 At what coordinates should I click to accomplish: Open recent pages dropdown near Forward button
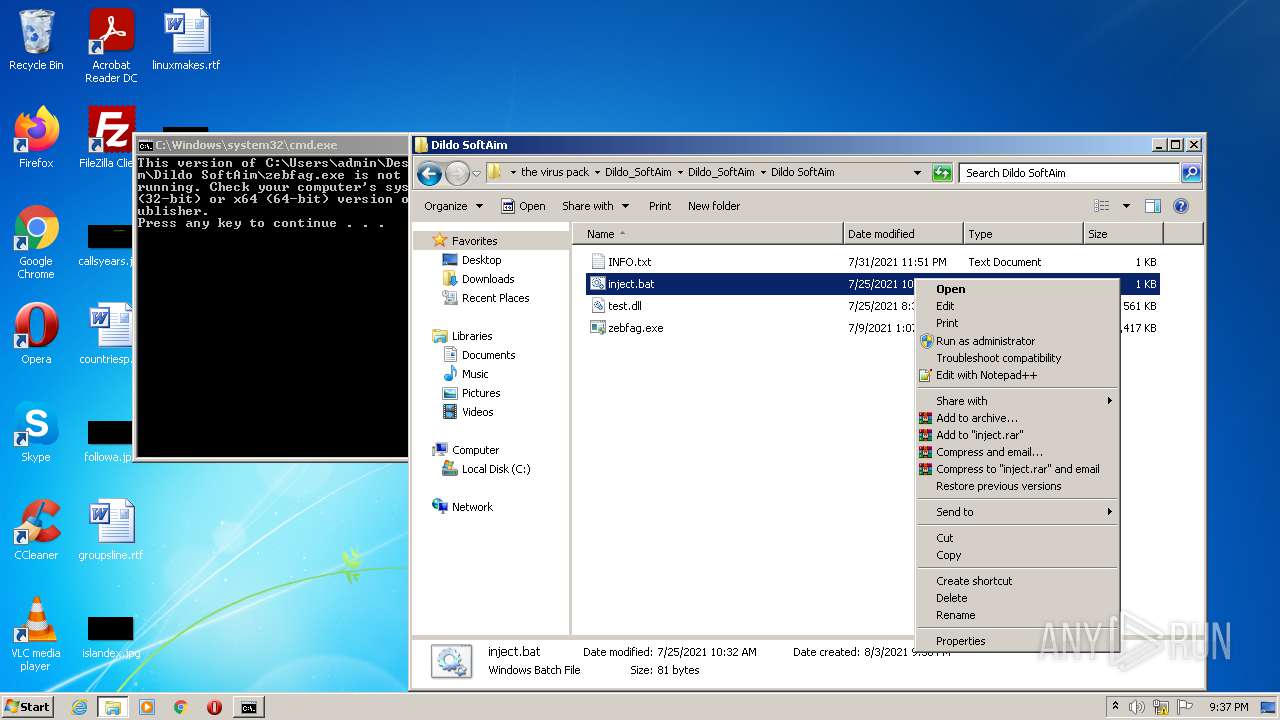point(476,173)
